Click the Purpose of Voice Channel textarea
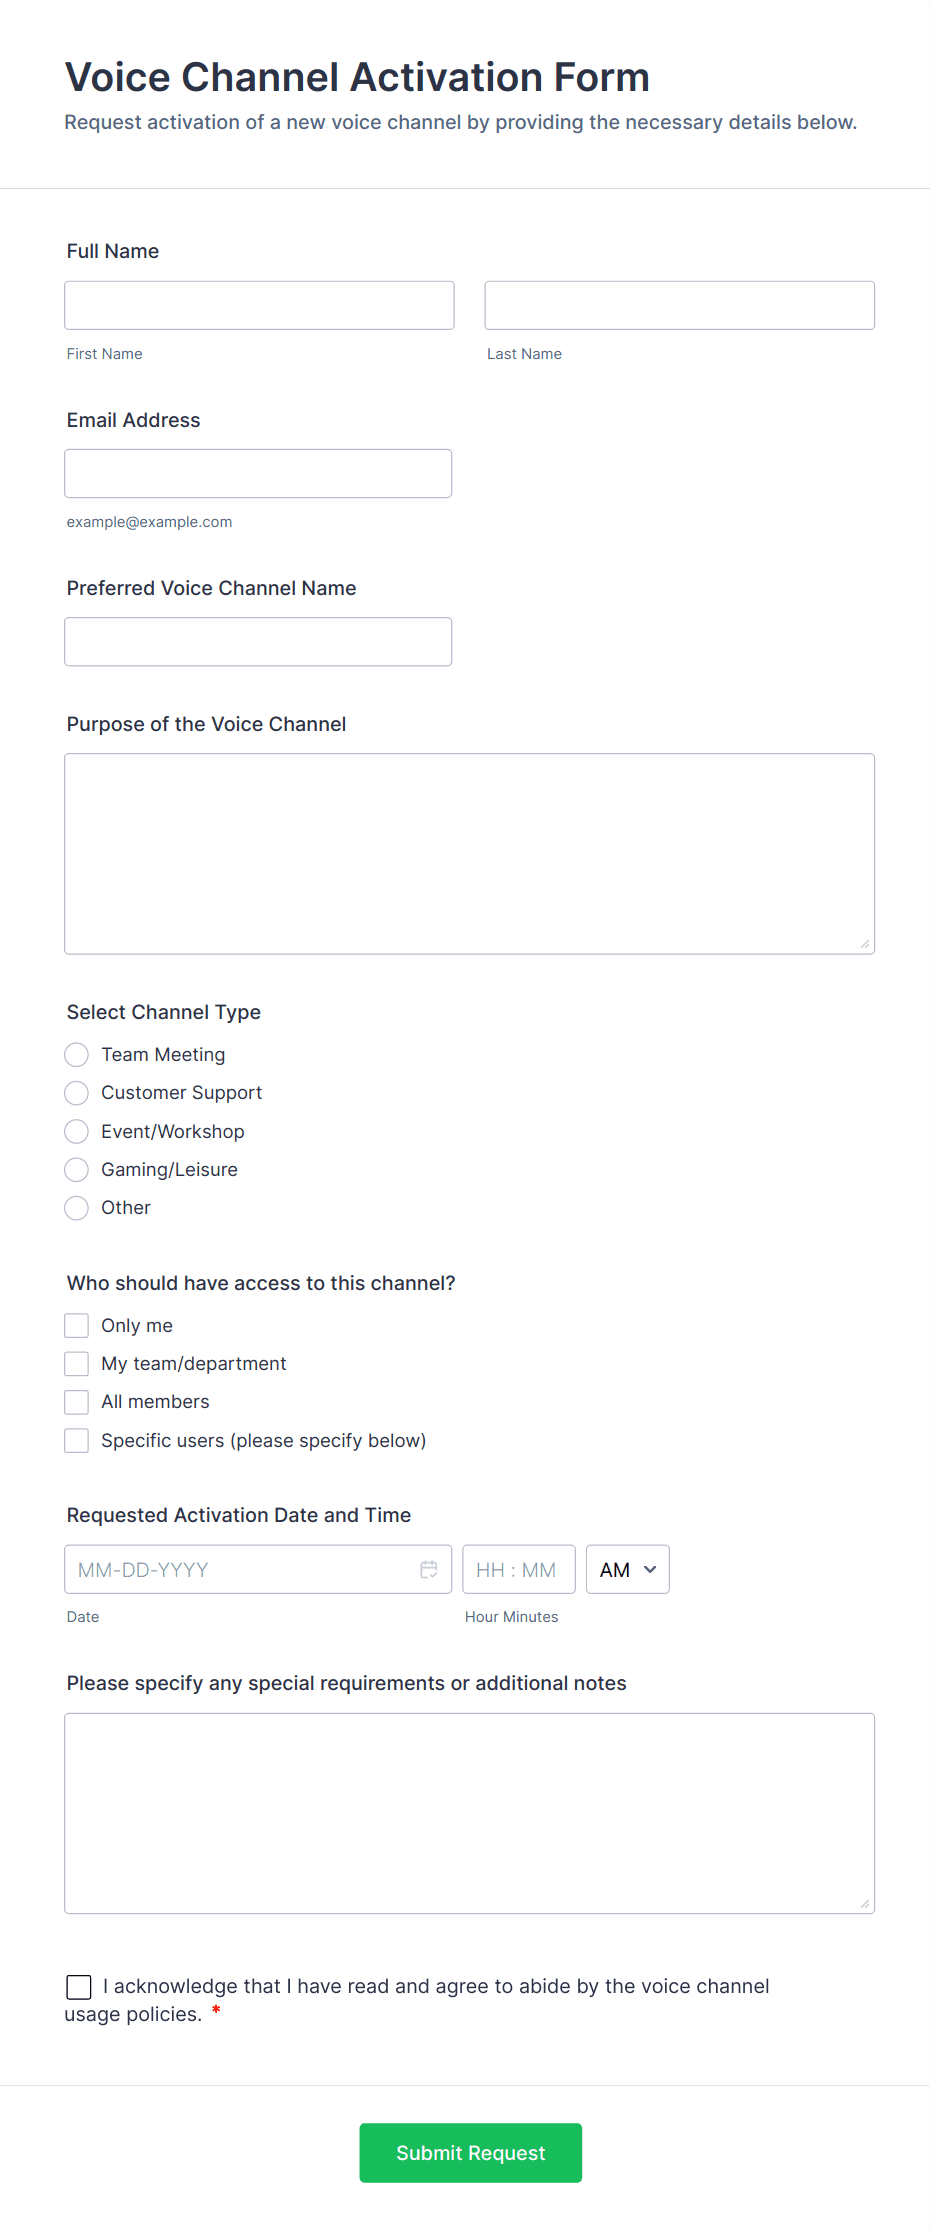Screen dimensions: 930x2232 [469, 853]
